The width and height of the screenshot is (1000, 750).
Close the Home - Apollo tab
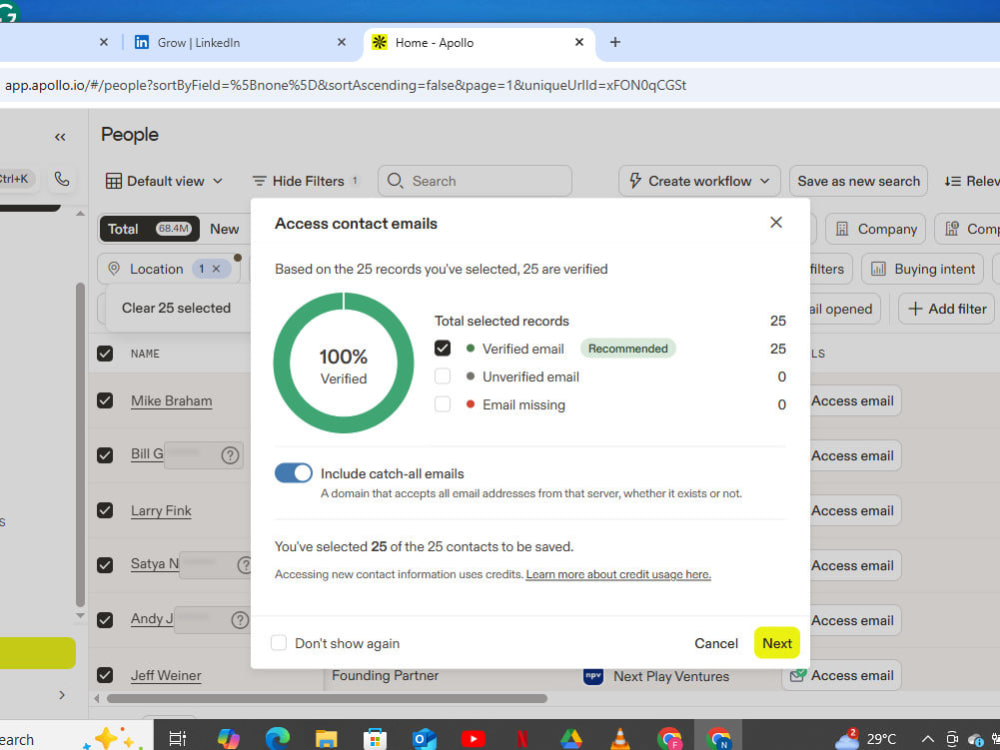(579, 42)
